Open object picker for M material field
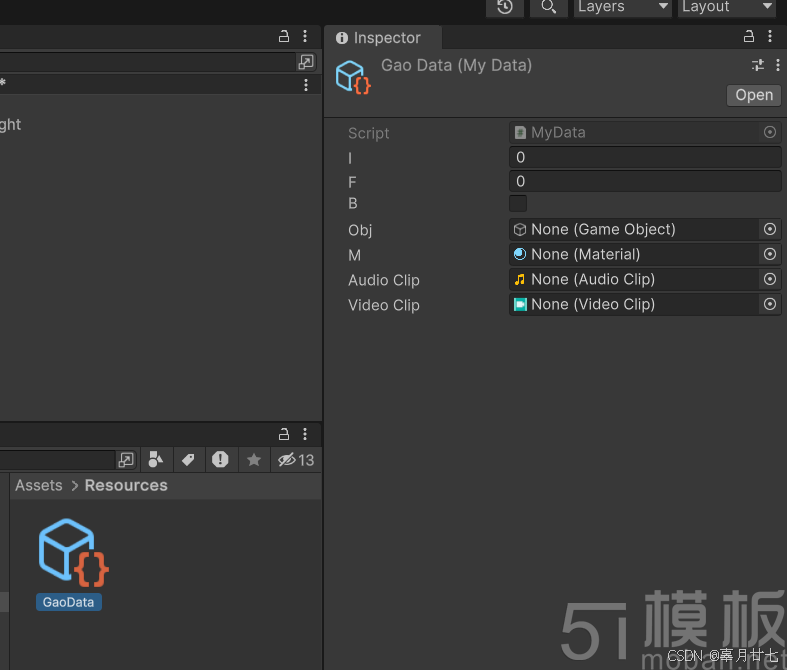Viewport: 787px width, 670px height. coord(770,254)
